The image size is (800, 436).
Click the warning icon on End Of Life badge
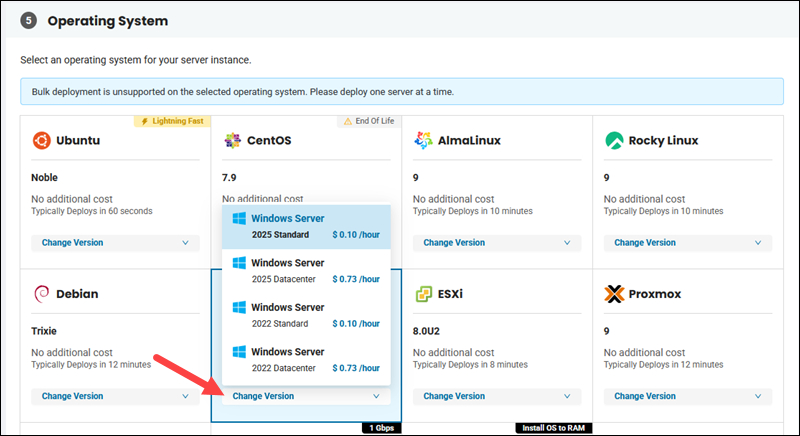pos(347,121)
